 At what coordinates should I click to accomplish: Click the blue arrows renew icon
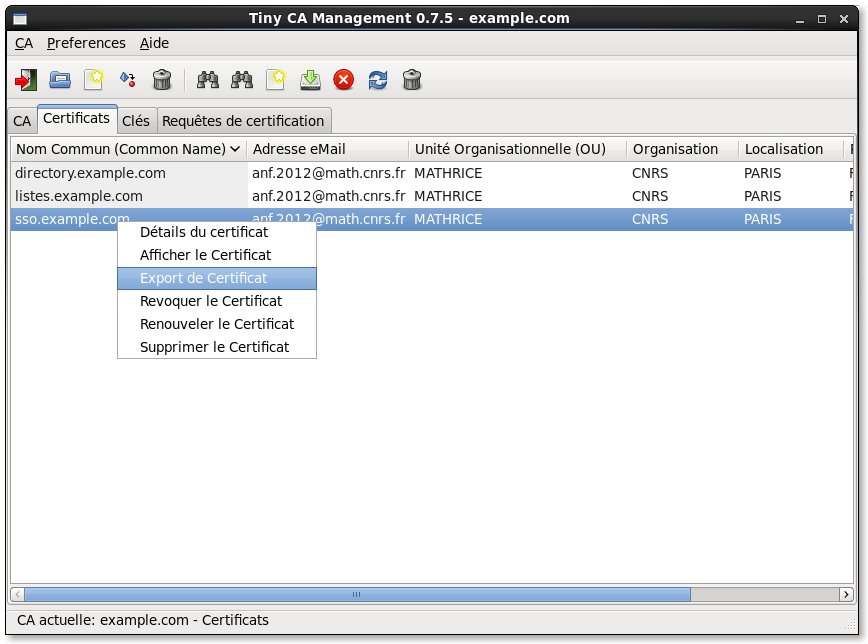(x=378, y=80)
